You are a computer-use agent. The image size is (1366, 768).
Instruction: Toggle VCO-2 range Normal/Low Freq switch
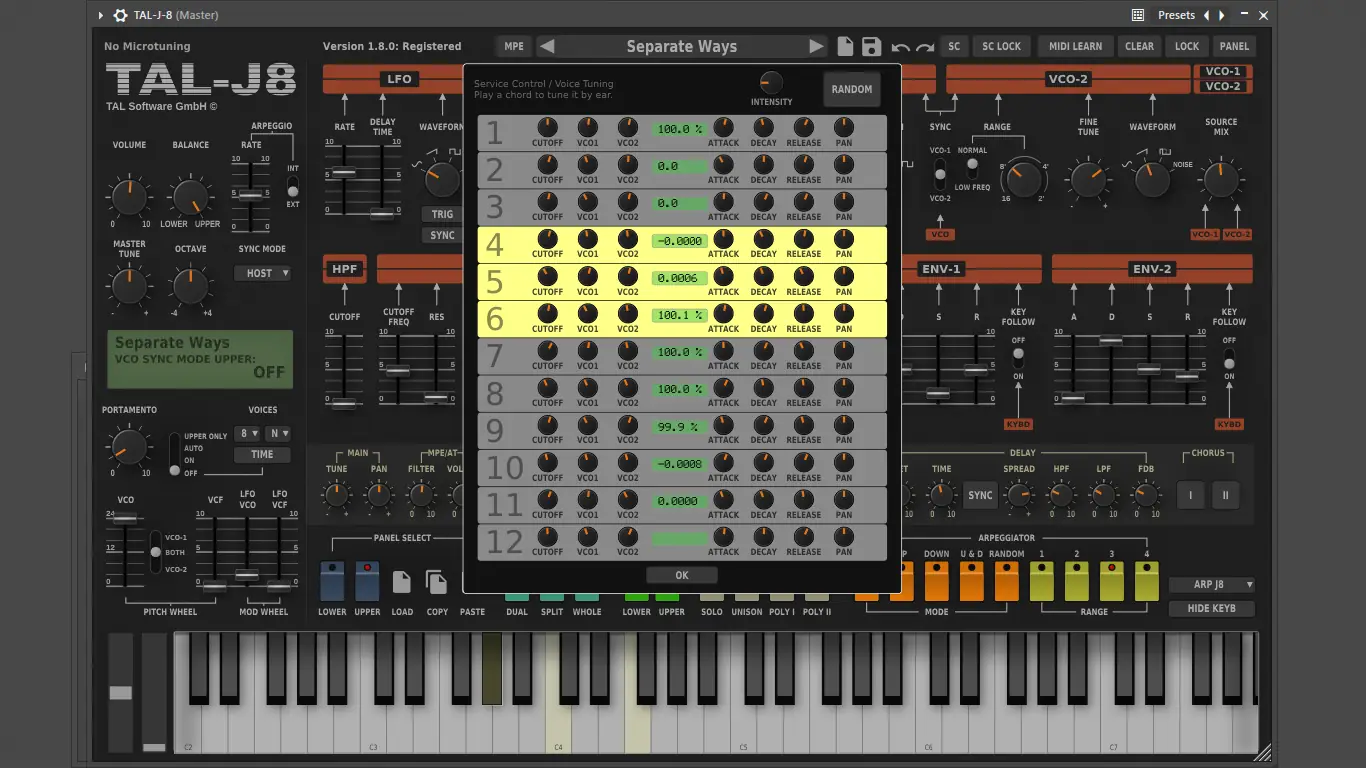pyautogui.click(x=971, y=165)
